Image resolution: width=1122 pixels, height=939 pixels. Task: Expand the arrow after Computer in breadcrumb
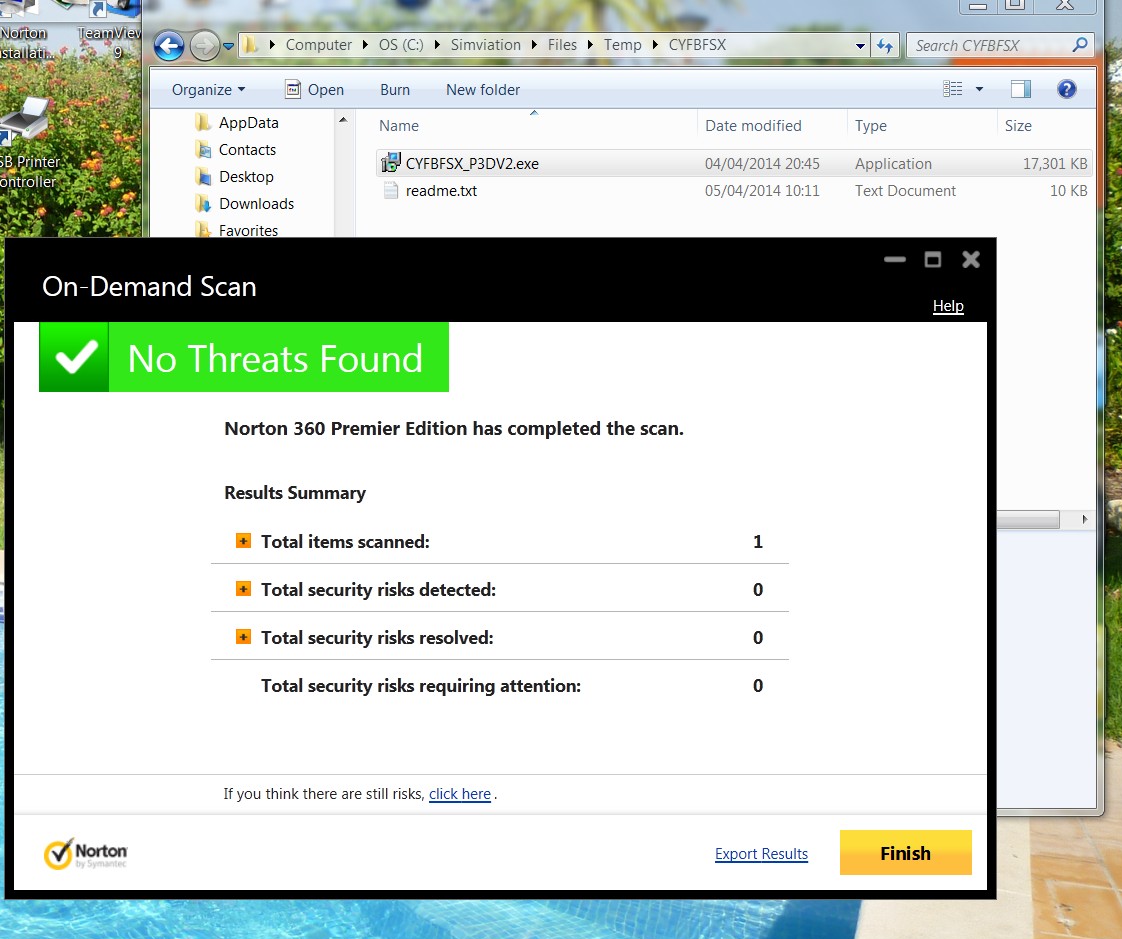coord(365,45)
